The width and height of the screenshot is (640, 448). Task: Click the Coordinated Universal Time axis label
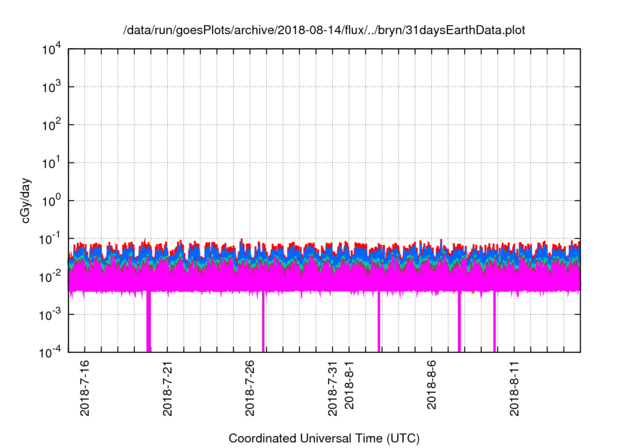[x=324, y=438]
